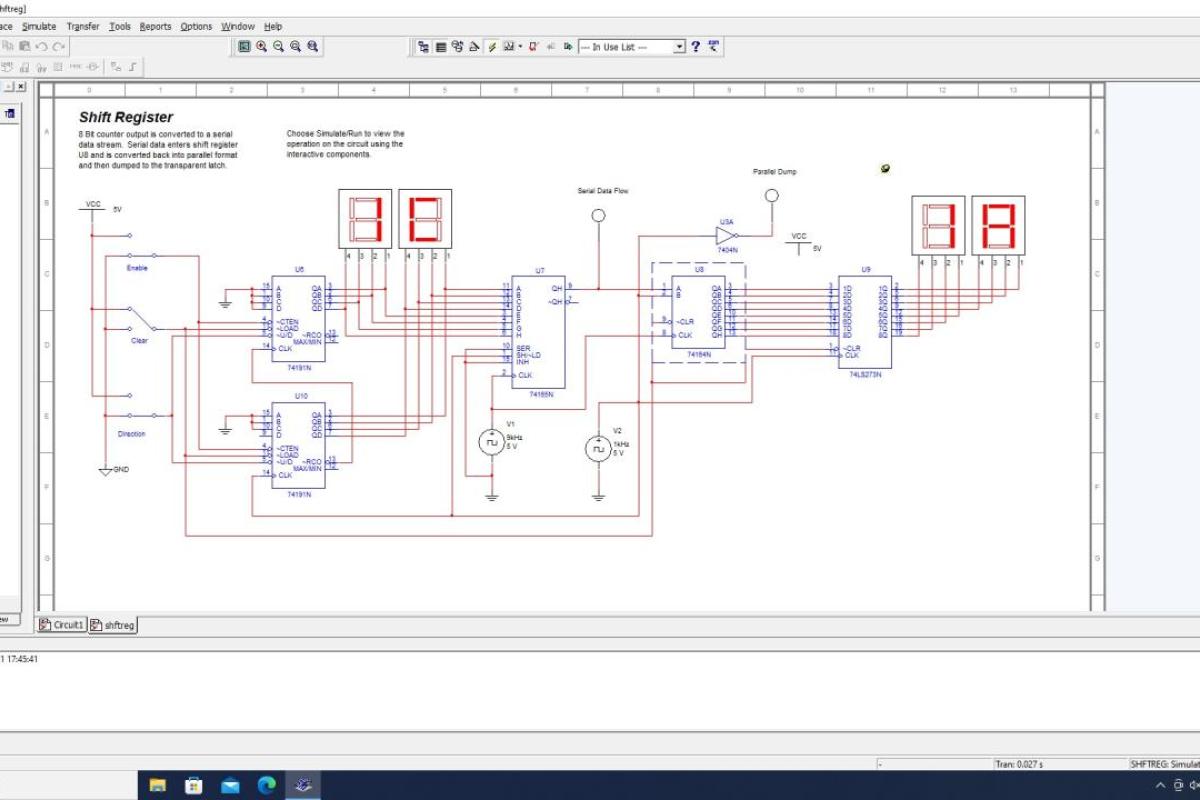The width and height of the screenshot is (1200, 800).
Task: Select the U10 74191N counter chip
Action: point(298,446)
